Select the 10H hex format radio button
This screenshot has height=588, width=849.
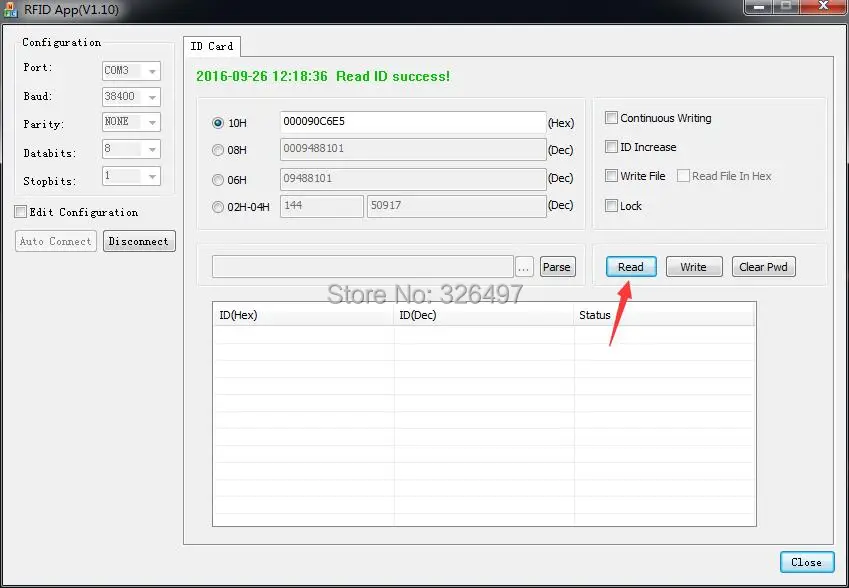218,123
